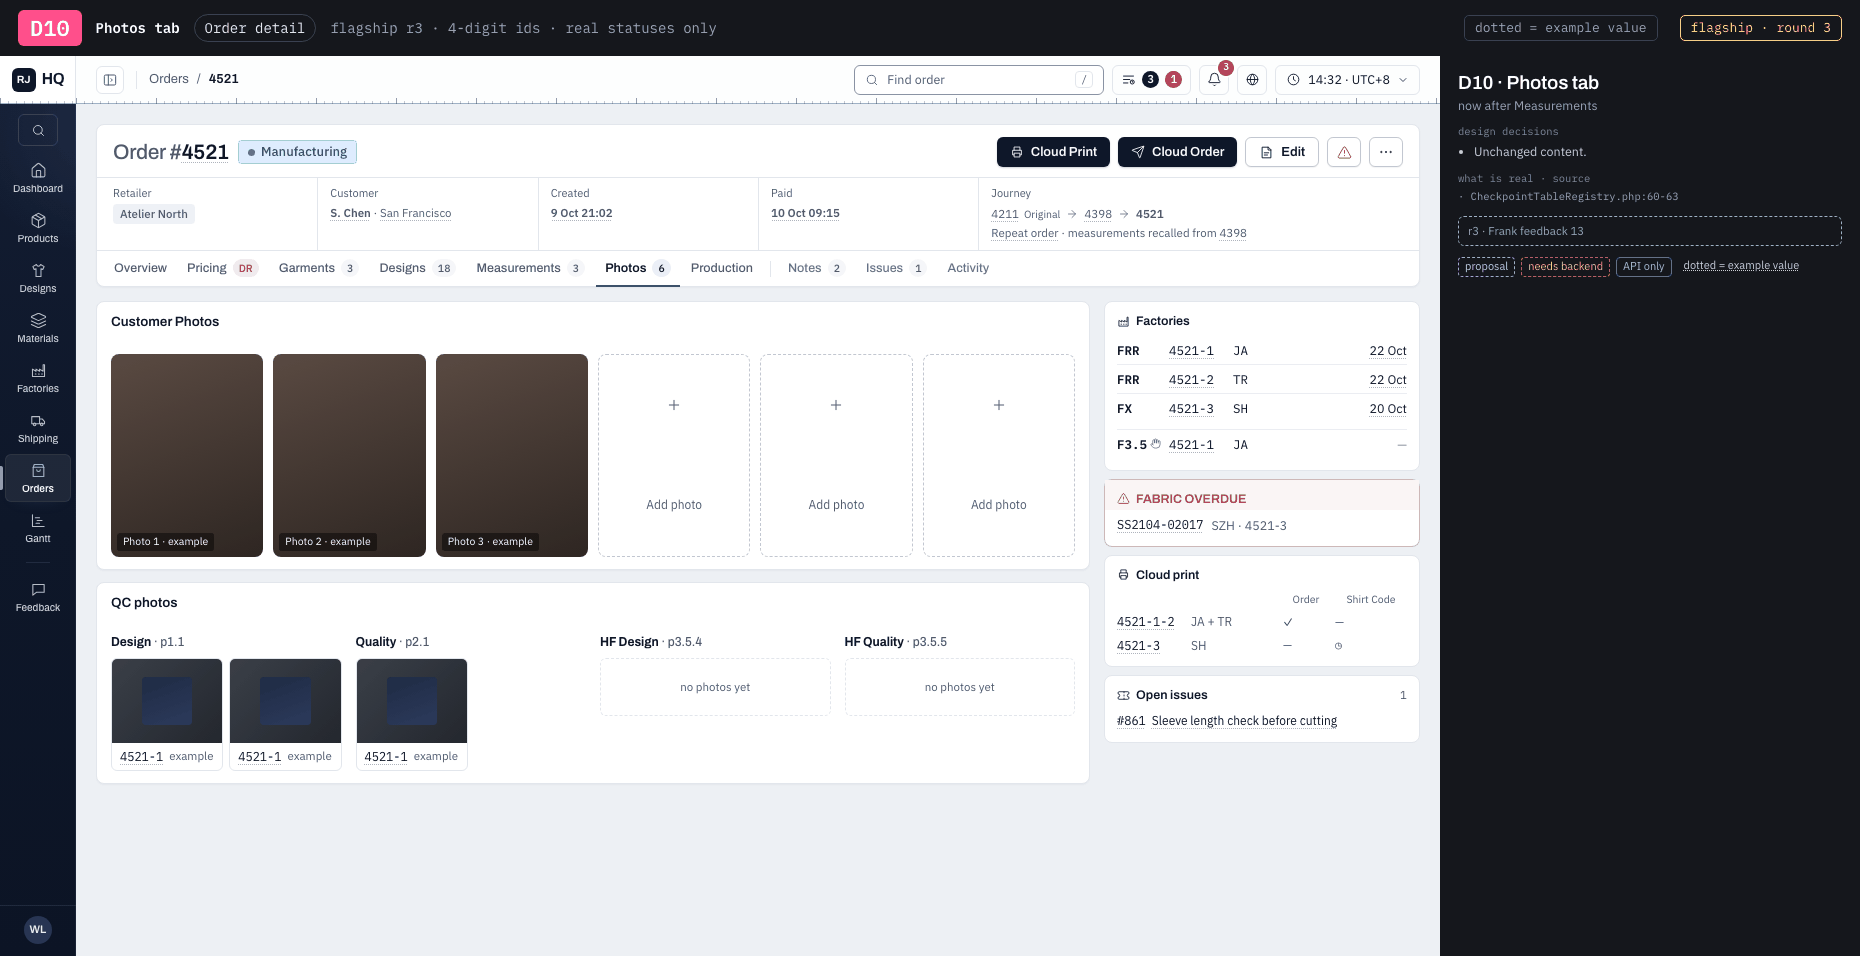Open Products in the sidebar
Image resolution: width=1860 pixels, height=956 pixels.
point(38,228)
